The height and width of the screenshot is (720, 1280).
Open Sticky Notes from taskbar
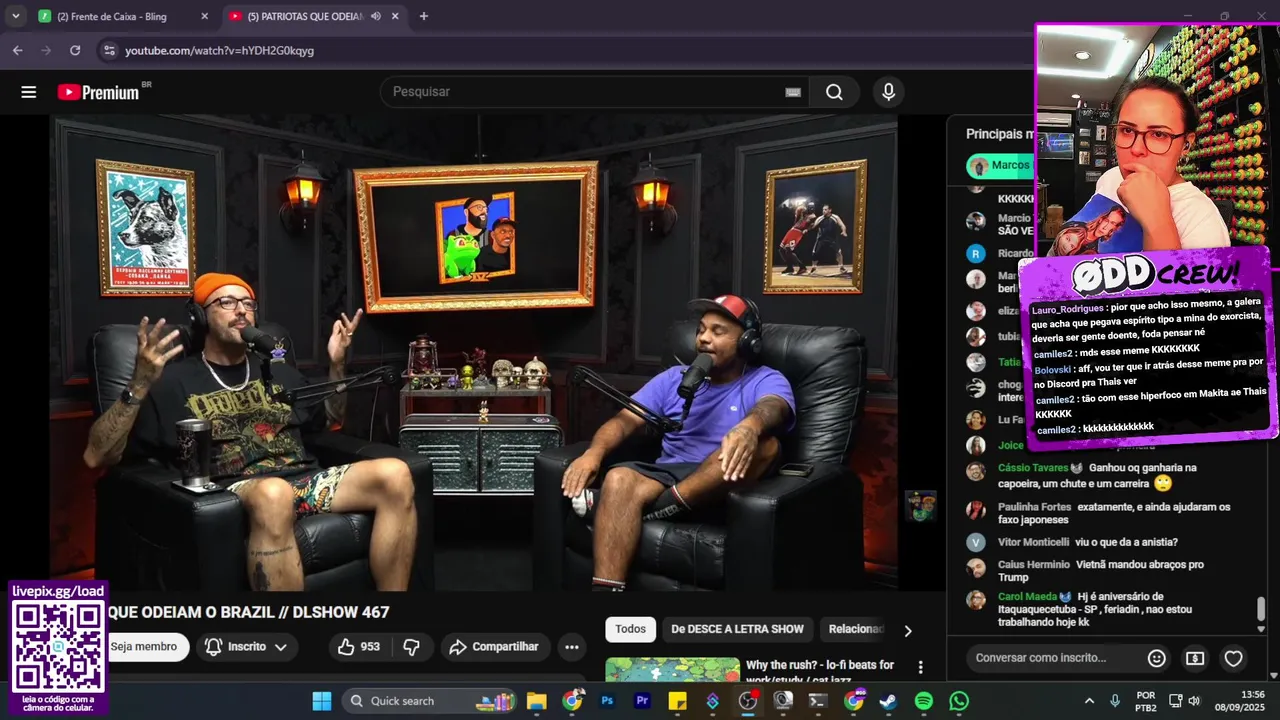[677, 701]
